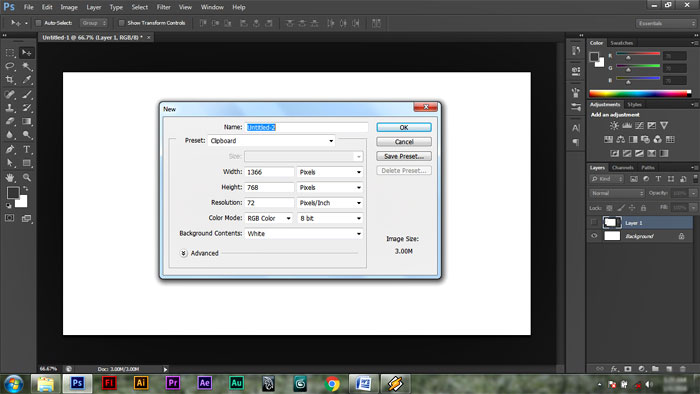Image resolution: width=700 pixels, height=394 pixels.
Task: Select the Eraser tool
Action: (x=10, y=121)
